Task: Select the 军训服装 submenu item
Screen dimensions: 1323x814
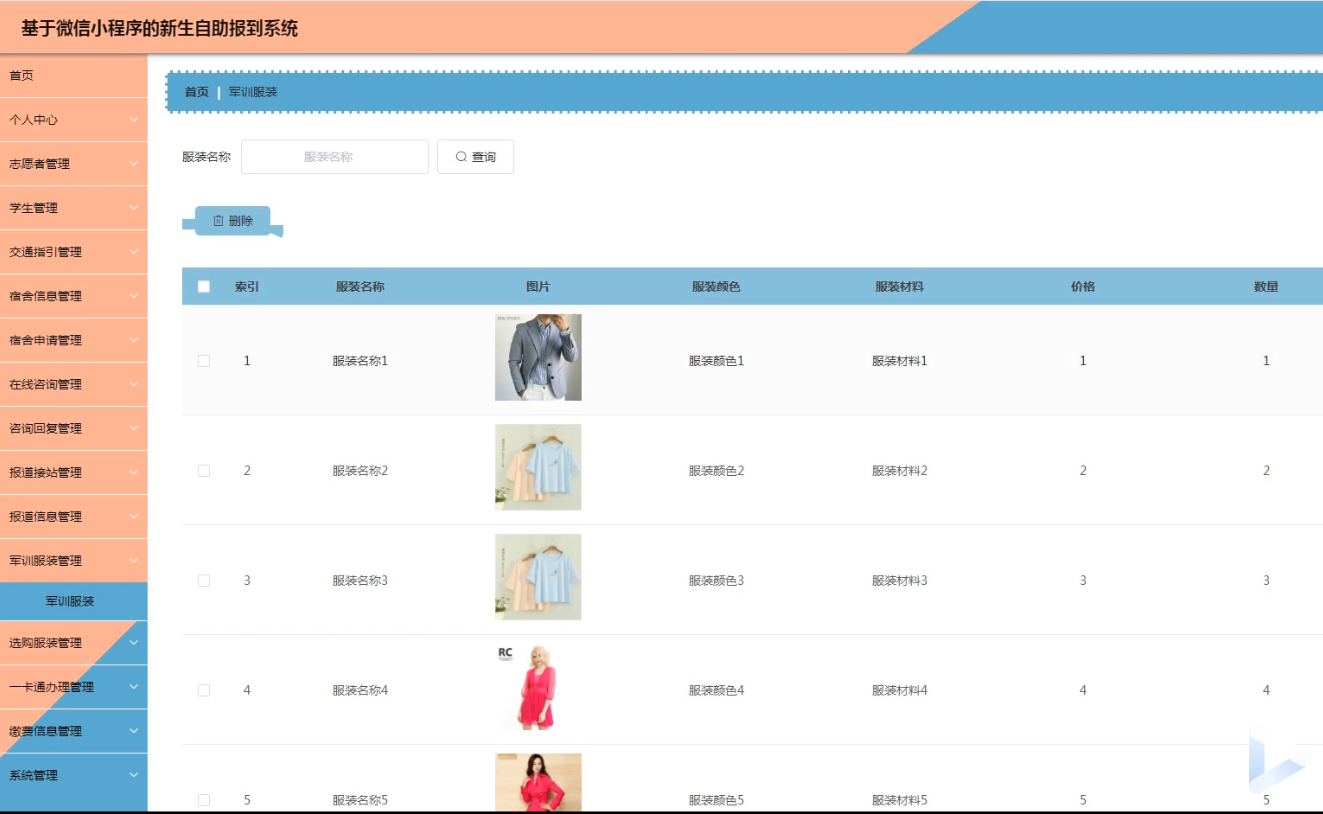Action: [73, 602]
